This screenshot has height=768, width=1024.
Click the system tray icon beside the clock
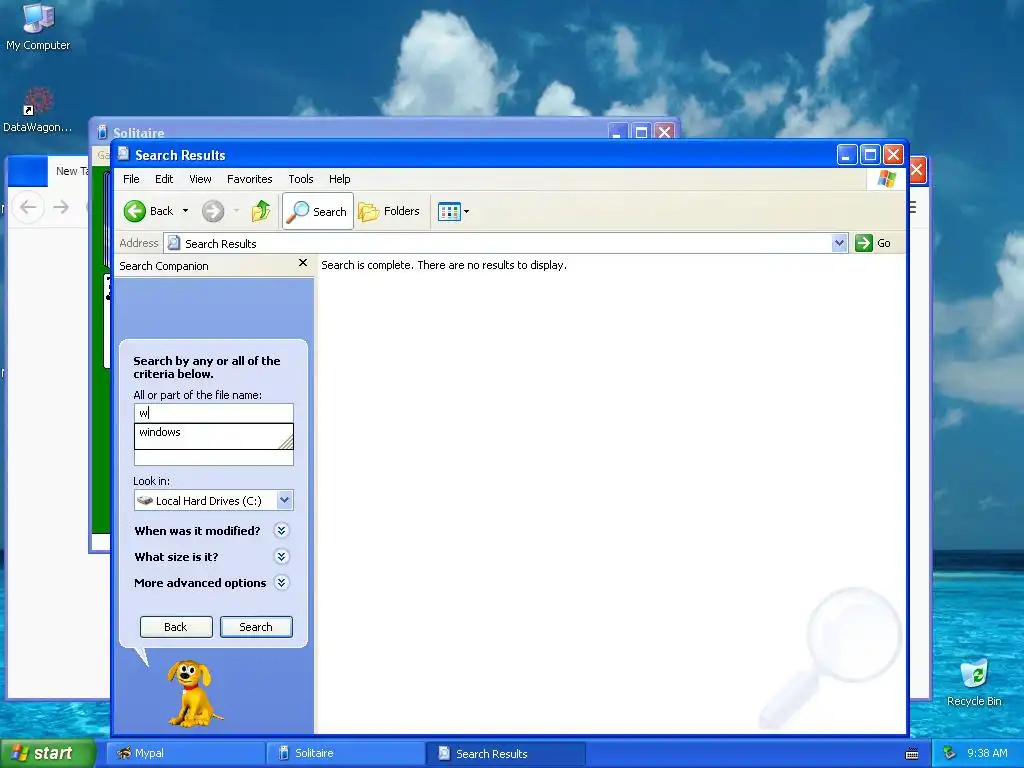pyautogui.click(x=950, y=753)
